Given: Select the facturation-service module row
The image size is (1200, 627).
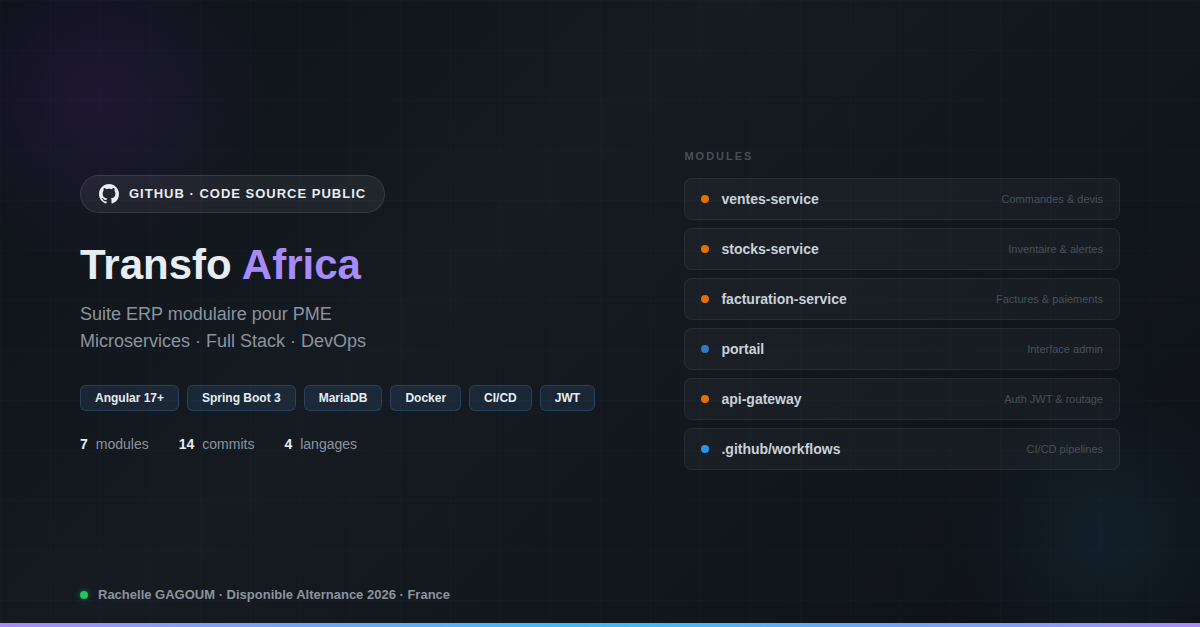Looking at the screenshot, I should [x=902, y=299].
